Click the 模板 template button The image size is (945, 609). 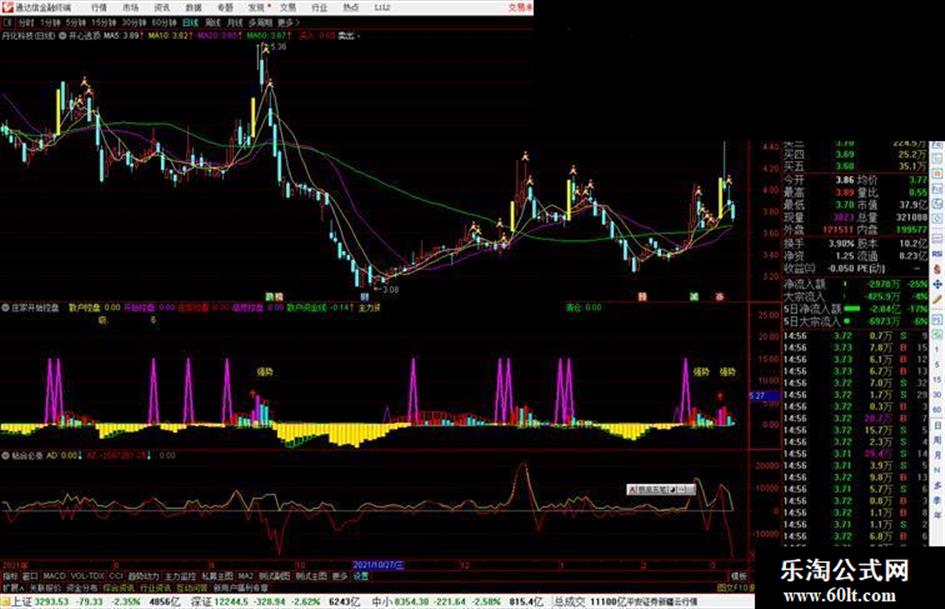pyautogui.click(x=739, y=576)
